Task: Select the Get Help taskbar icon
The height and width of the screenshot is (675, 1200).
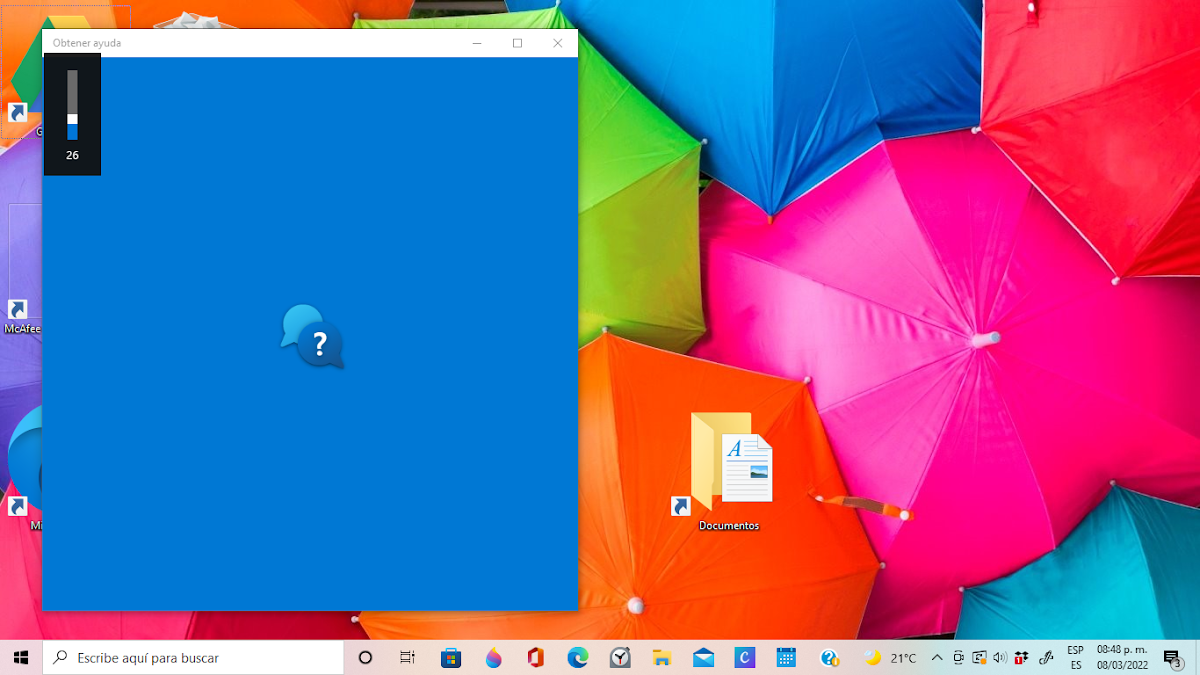Action: tap(829, 657)
